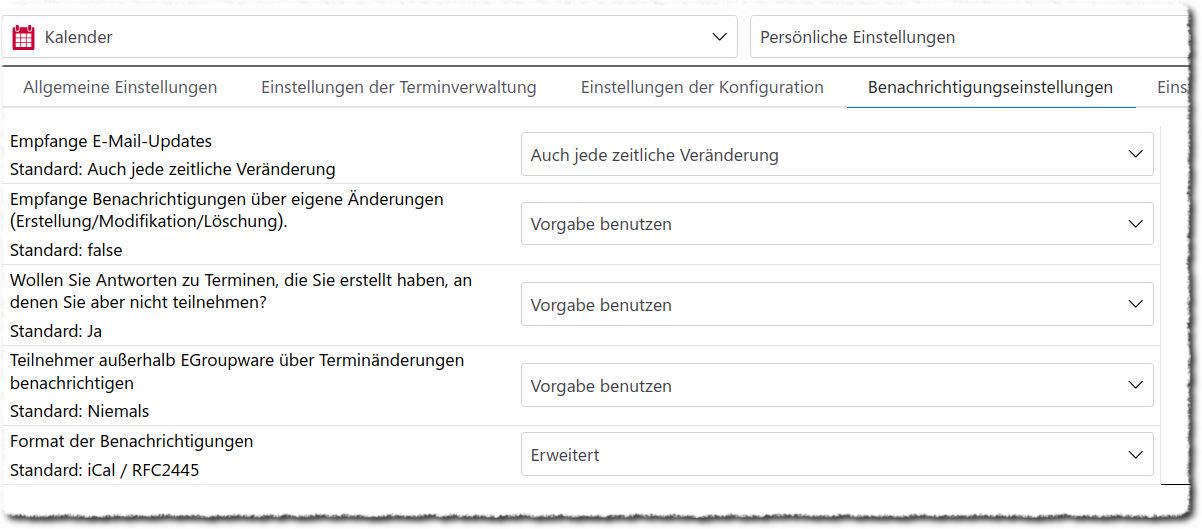Open the Kalender application selector
The image size is (1202, 529).
370,37
